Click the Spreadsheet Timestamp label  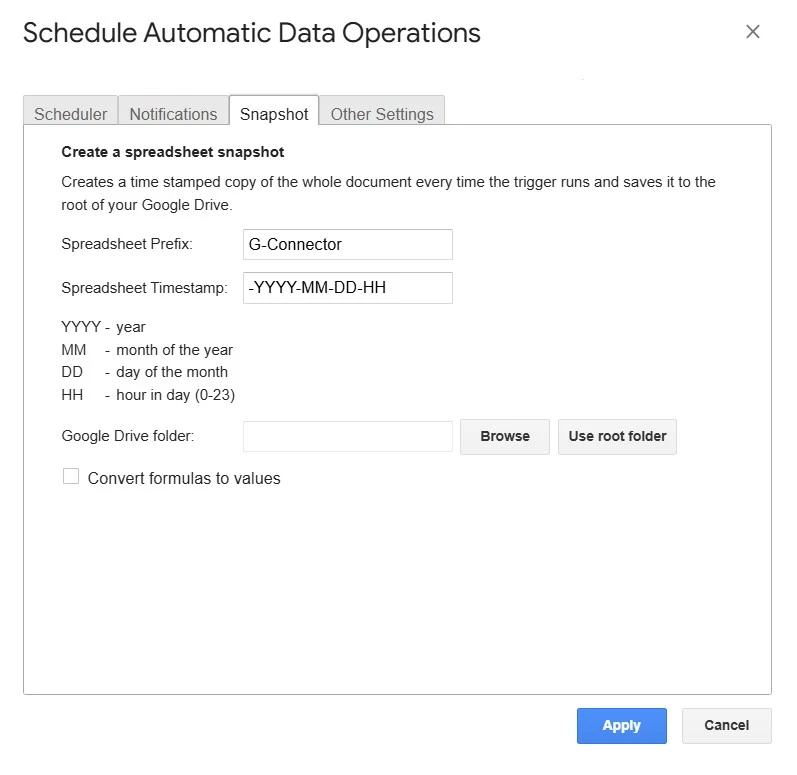[x=145, y=288]
